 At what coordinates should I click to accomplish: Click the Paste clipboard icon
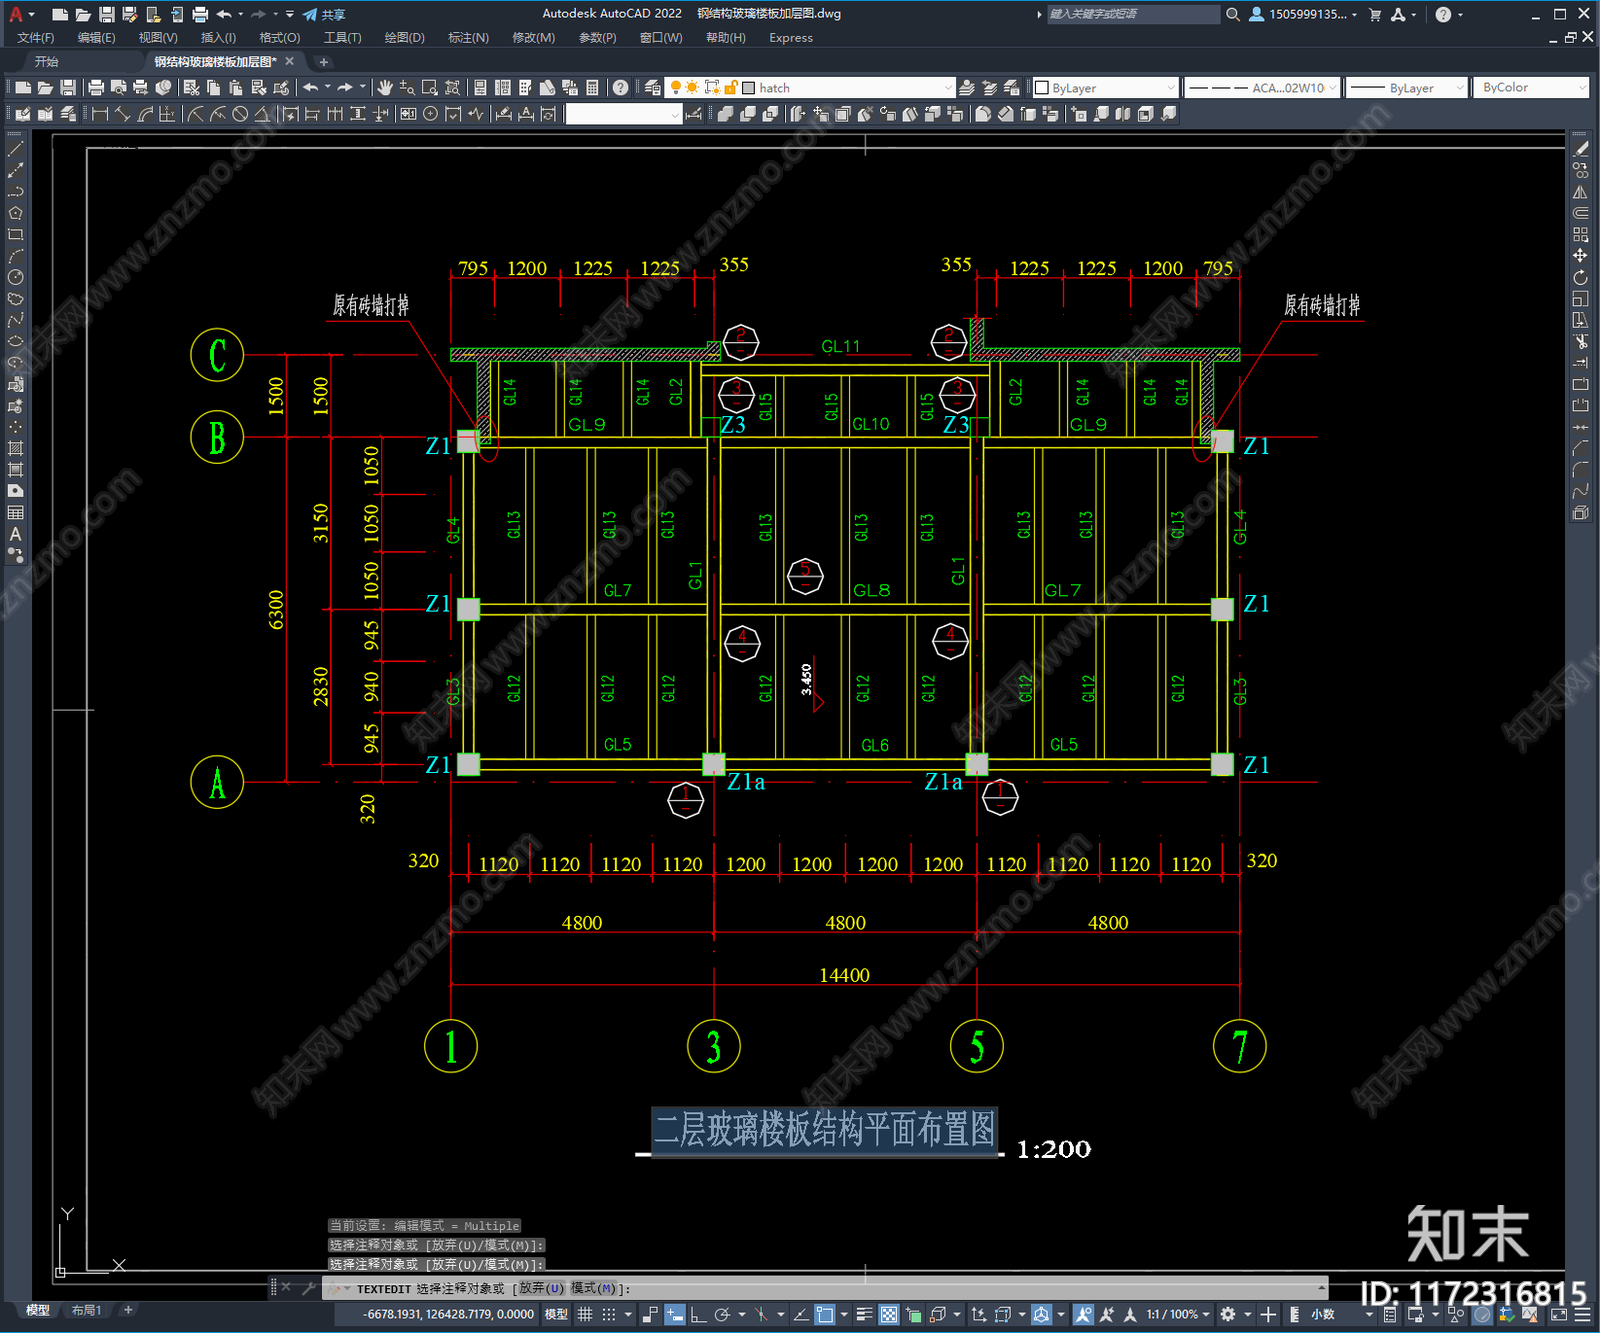[x=236, y=88]
